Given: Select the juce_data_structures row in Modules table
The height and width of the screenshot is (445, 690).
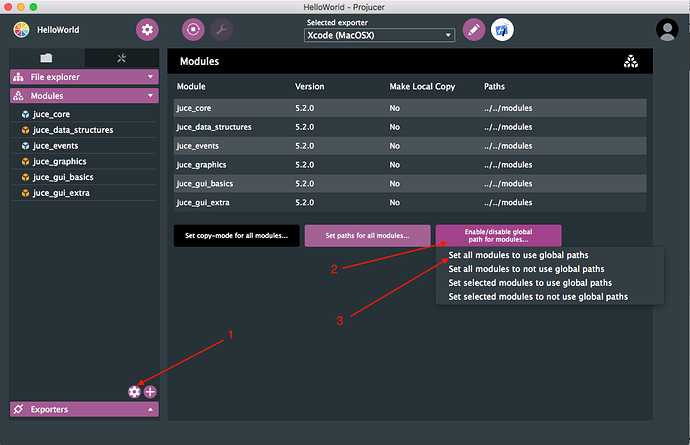Looking at the screenshot, I should click(x=410, y=127).
